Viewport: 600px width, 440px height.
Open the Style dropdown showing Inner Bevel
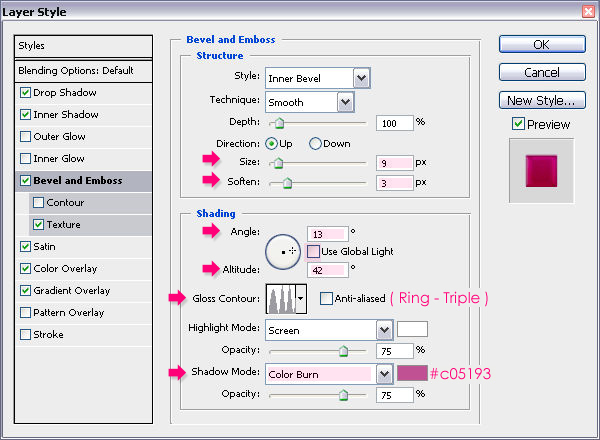click(361, 78)
